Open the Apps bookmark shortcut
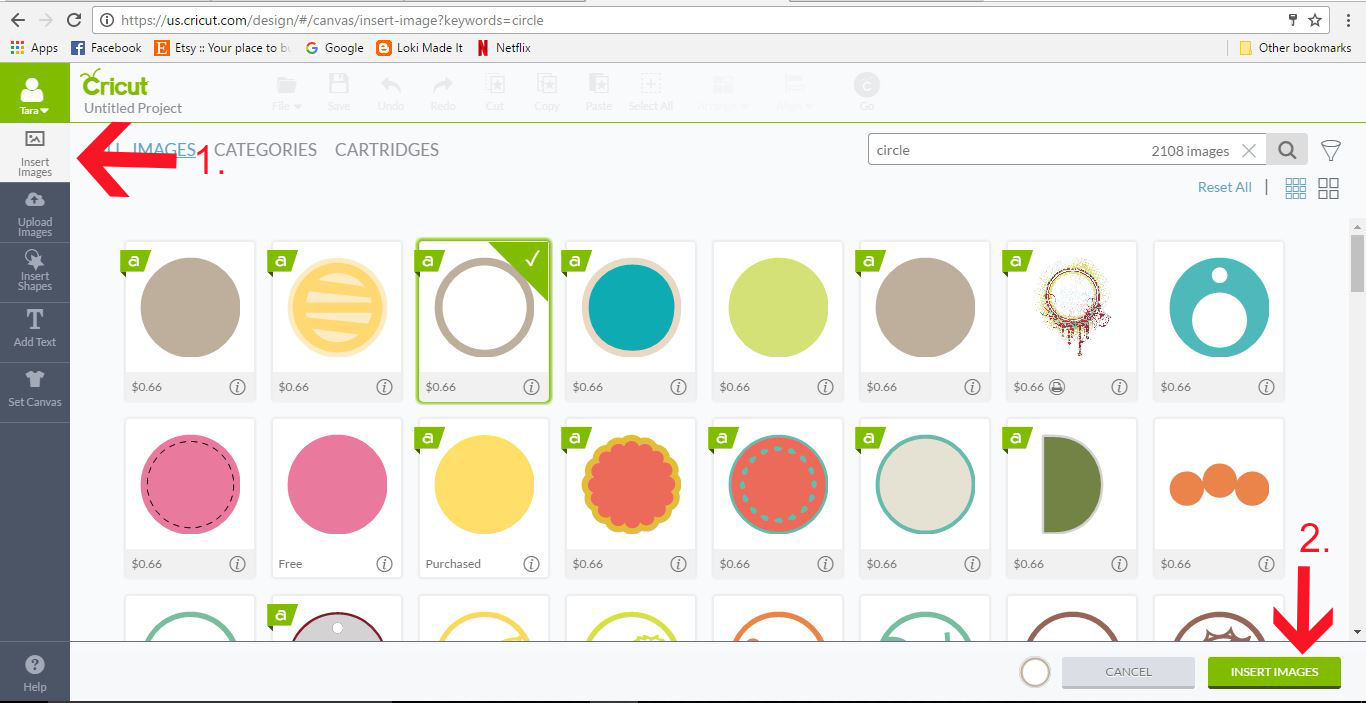Screen dimensions: 1366x703 point(34,47)
